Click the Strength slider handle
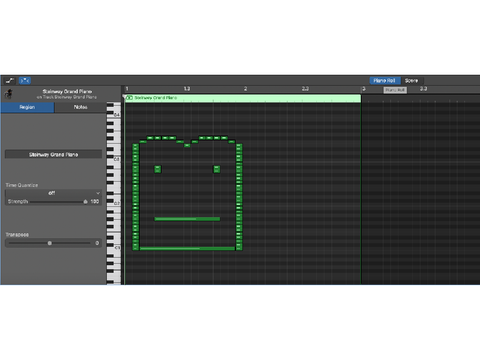Viewport: 480px width, 360px height. click(85, 201)
